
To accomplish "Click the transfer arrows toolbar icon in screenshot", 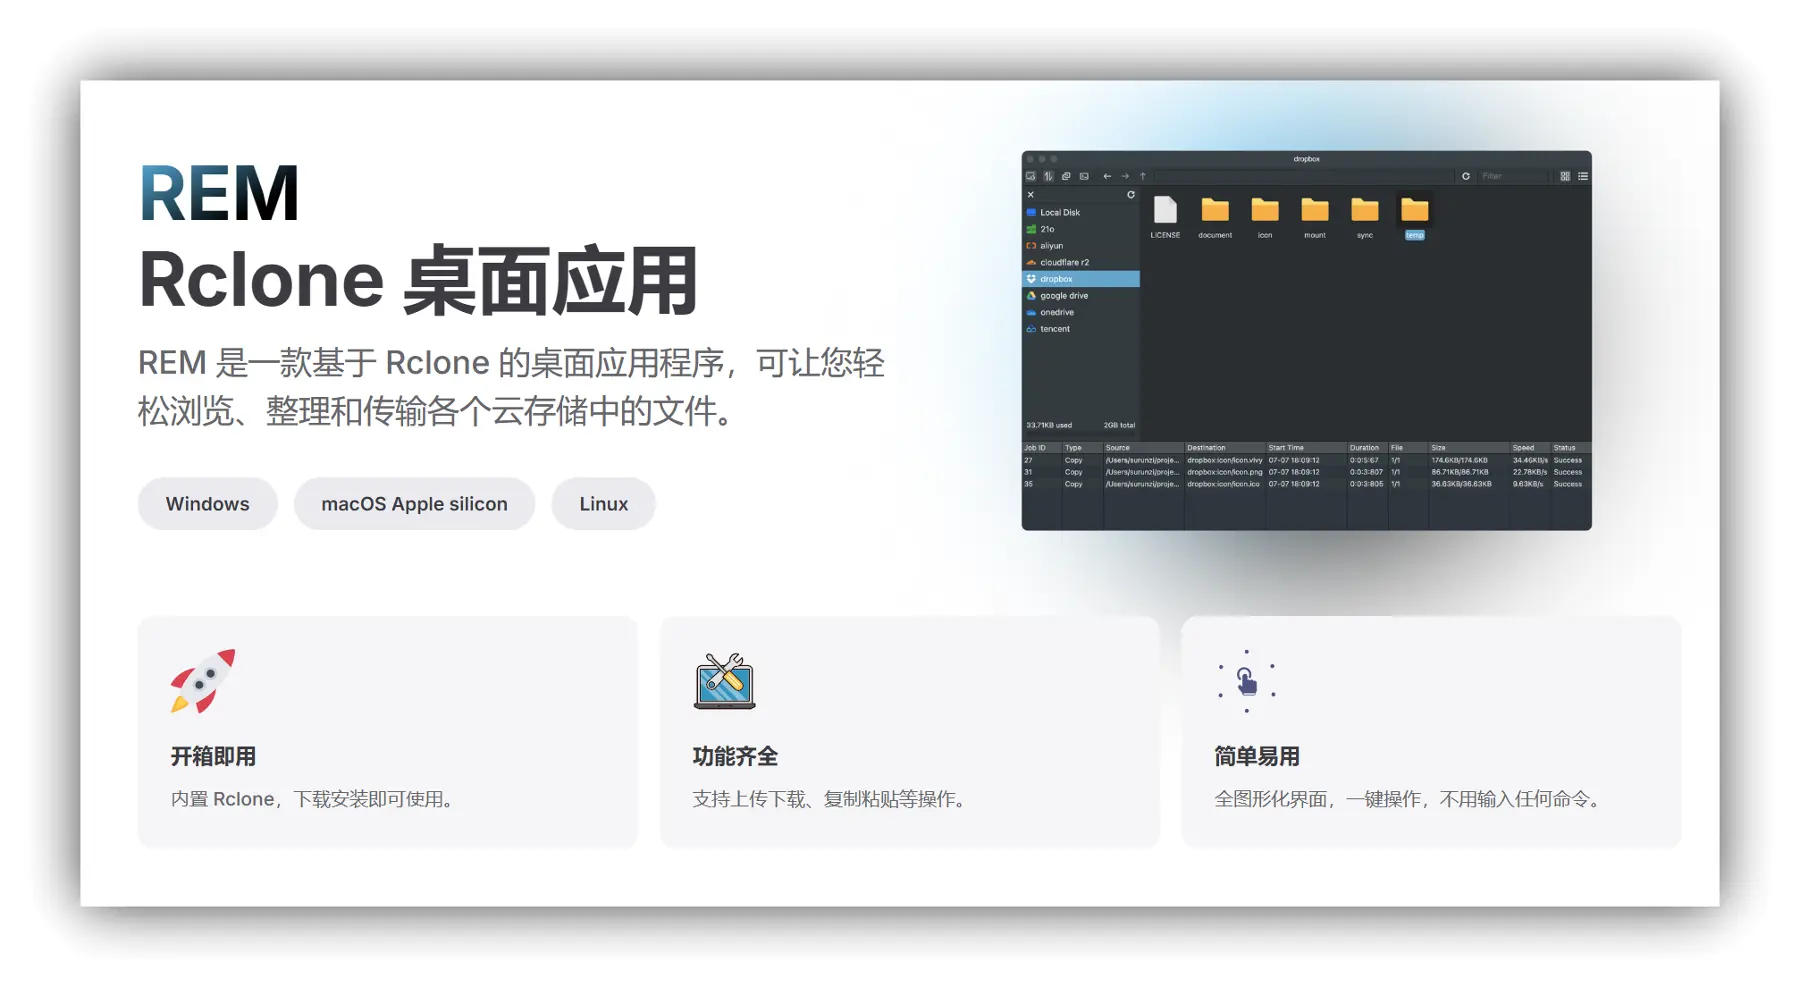I will [1049, 176].
